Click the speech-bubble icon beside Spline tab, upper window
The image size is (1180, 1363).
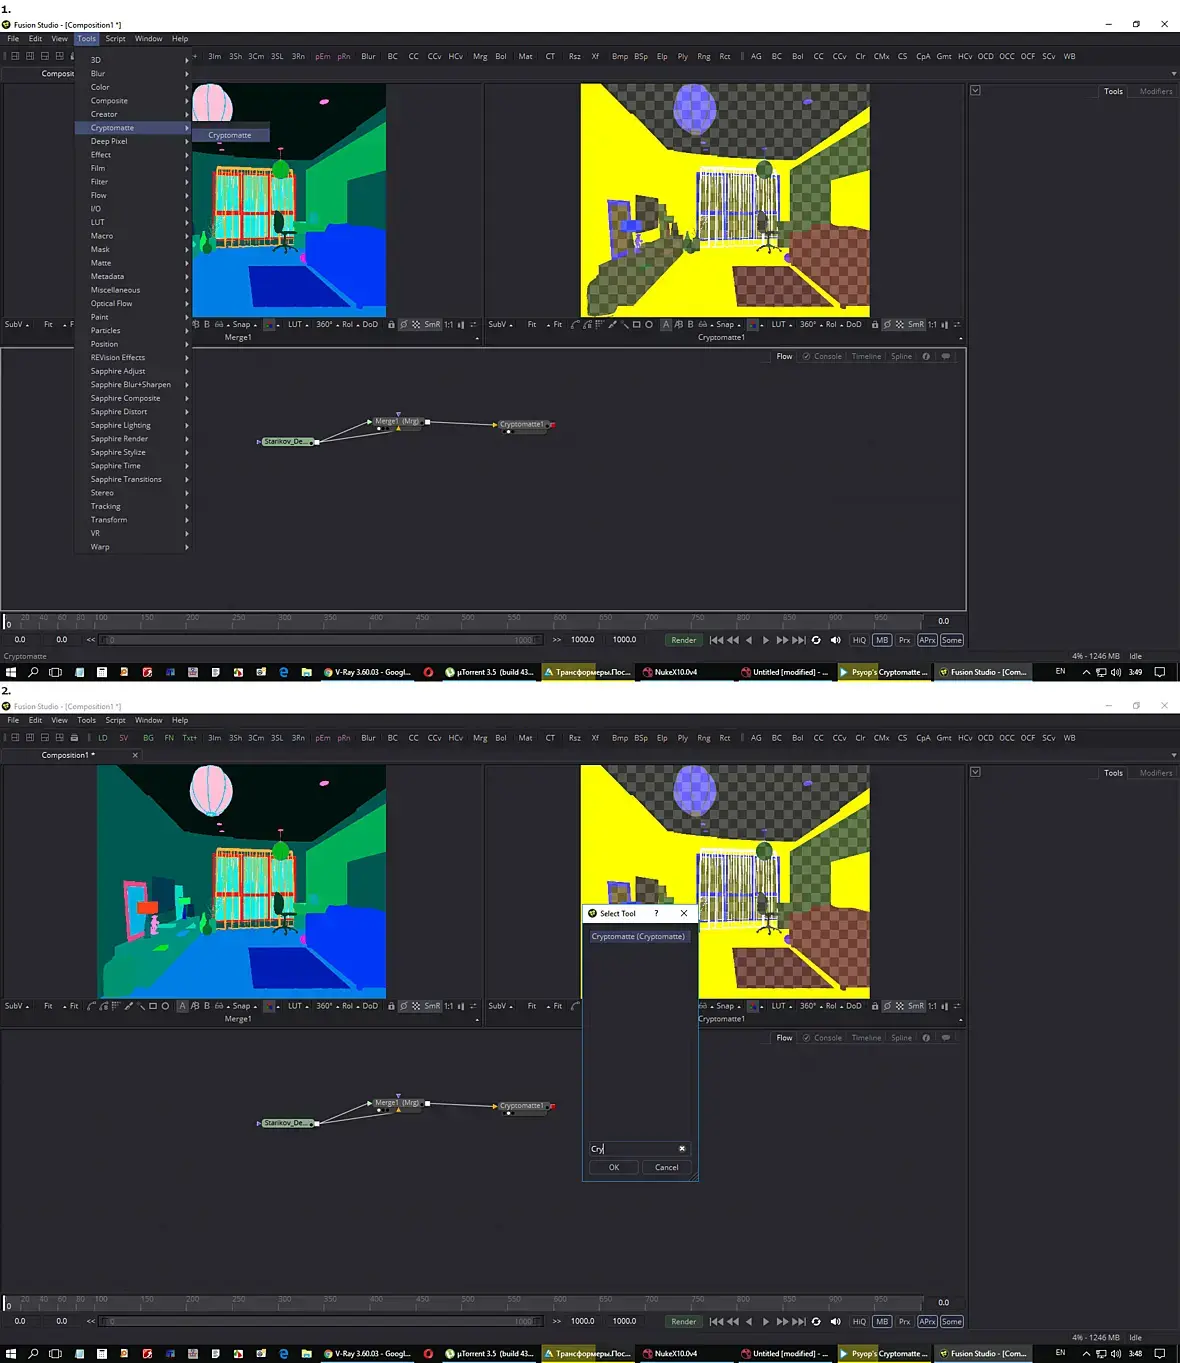tap(945, 356)
